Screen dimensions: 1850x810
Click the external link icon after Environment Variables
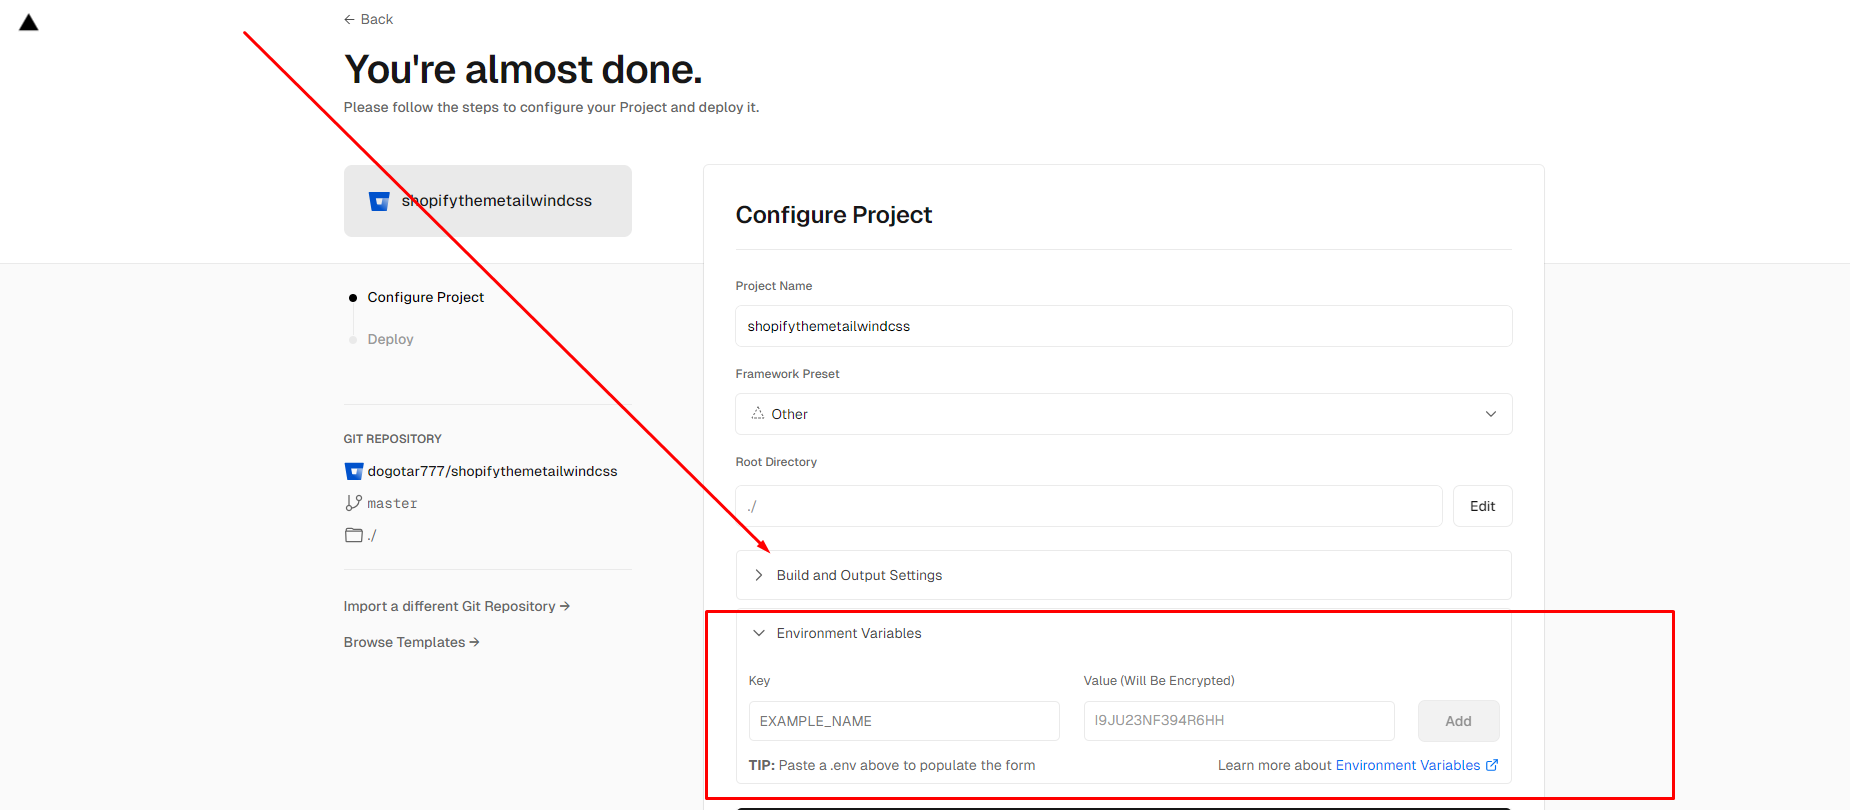click(1491, 765)
